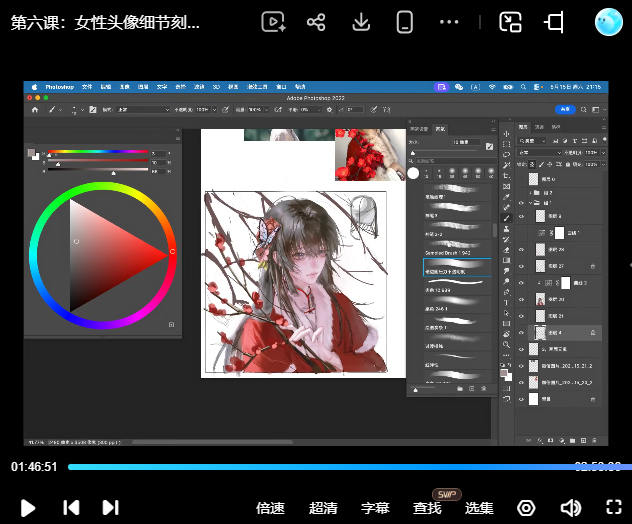Image resolution: width=632 pixels, height=524 pixels.
Task: Select the Brush tool in toolbar
Action: (x=506, y=218)
